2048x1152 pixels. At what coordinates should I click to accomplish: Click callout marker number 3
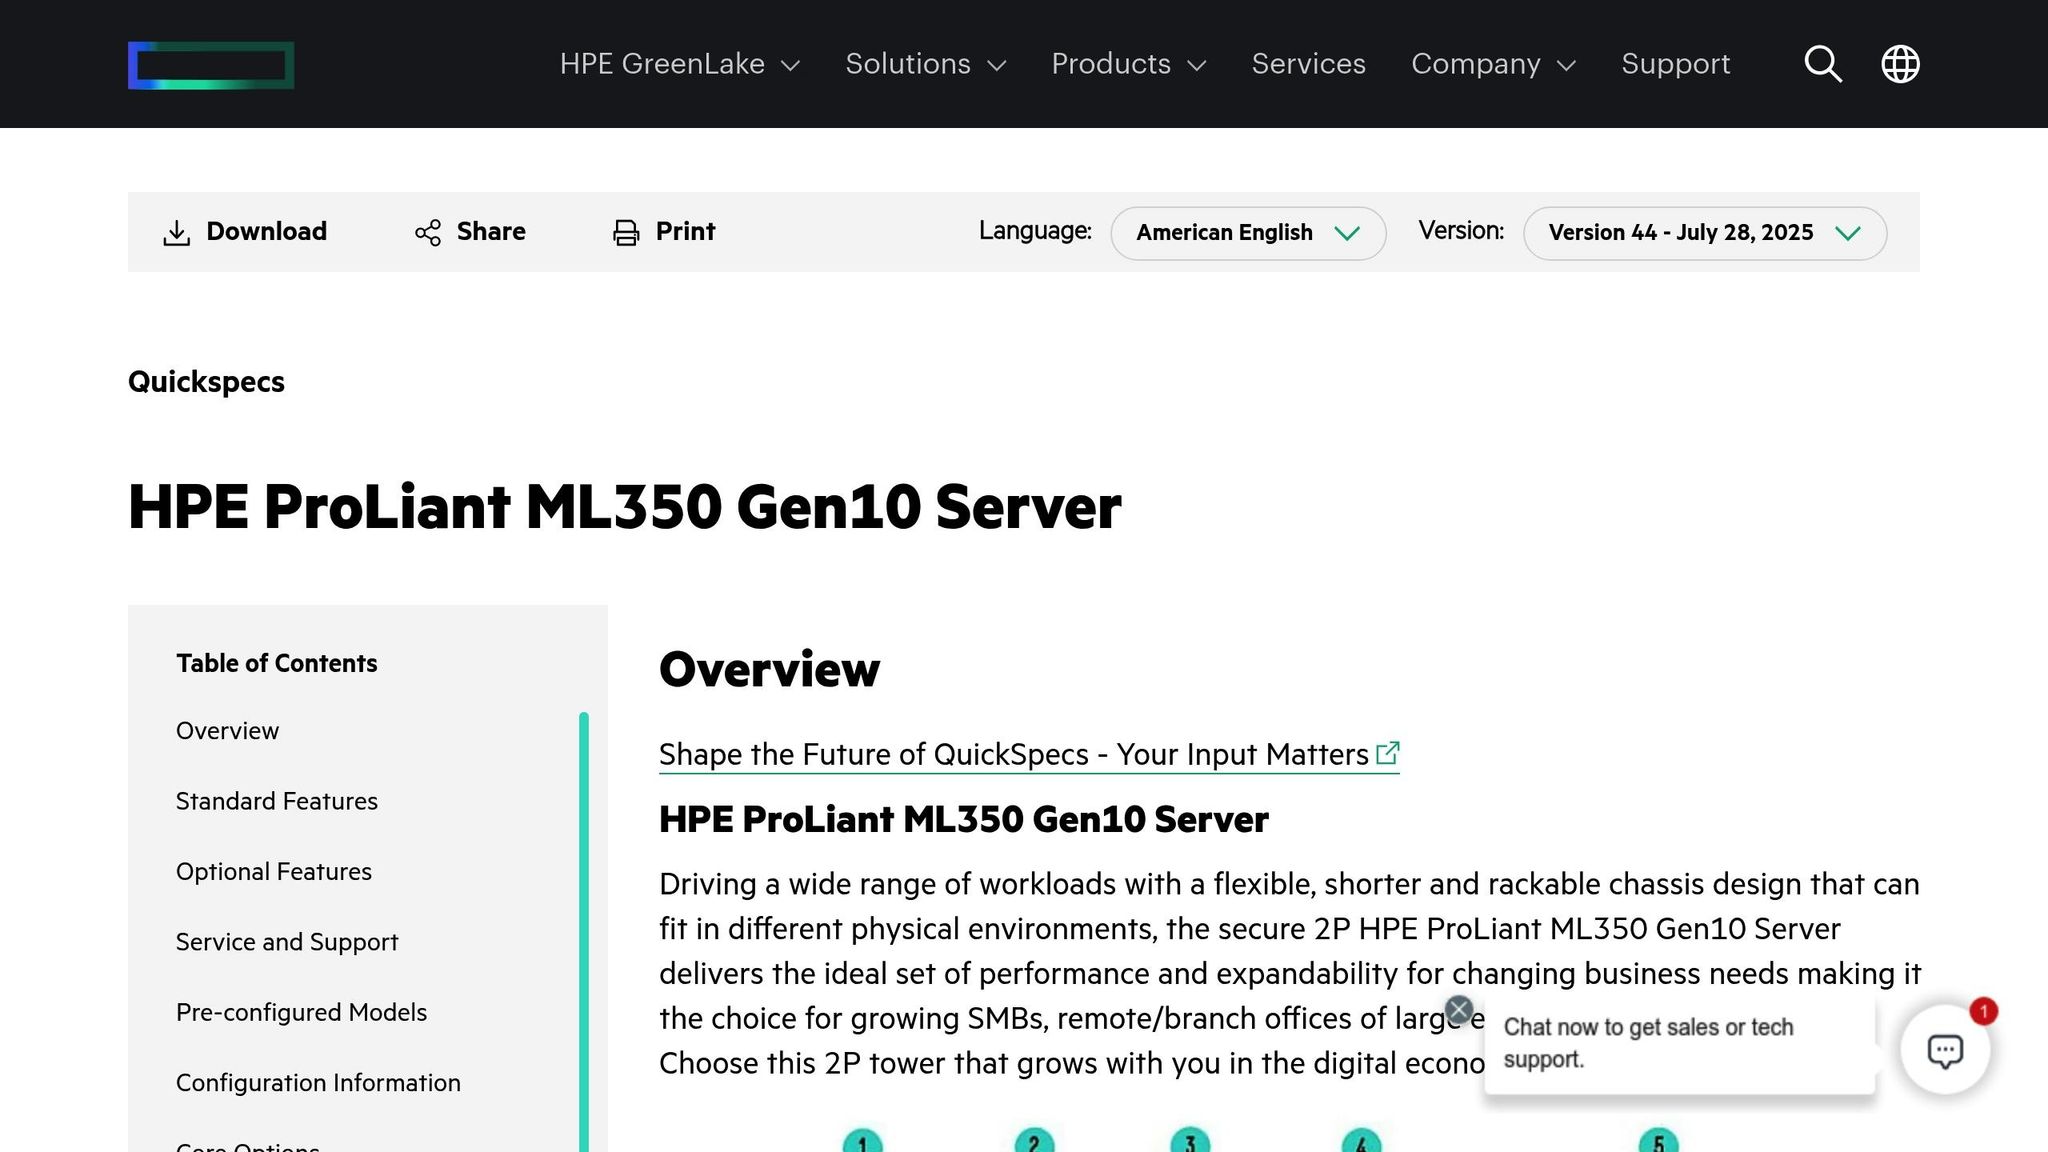click(1190, 1141)
